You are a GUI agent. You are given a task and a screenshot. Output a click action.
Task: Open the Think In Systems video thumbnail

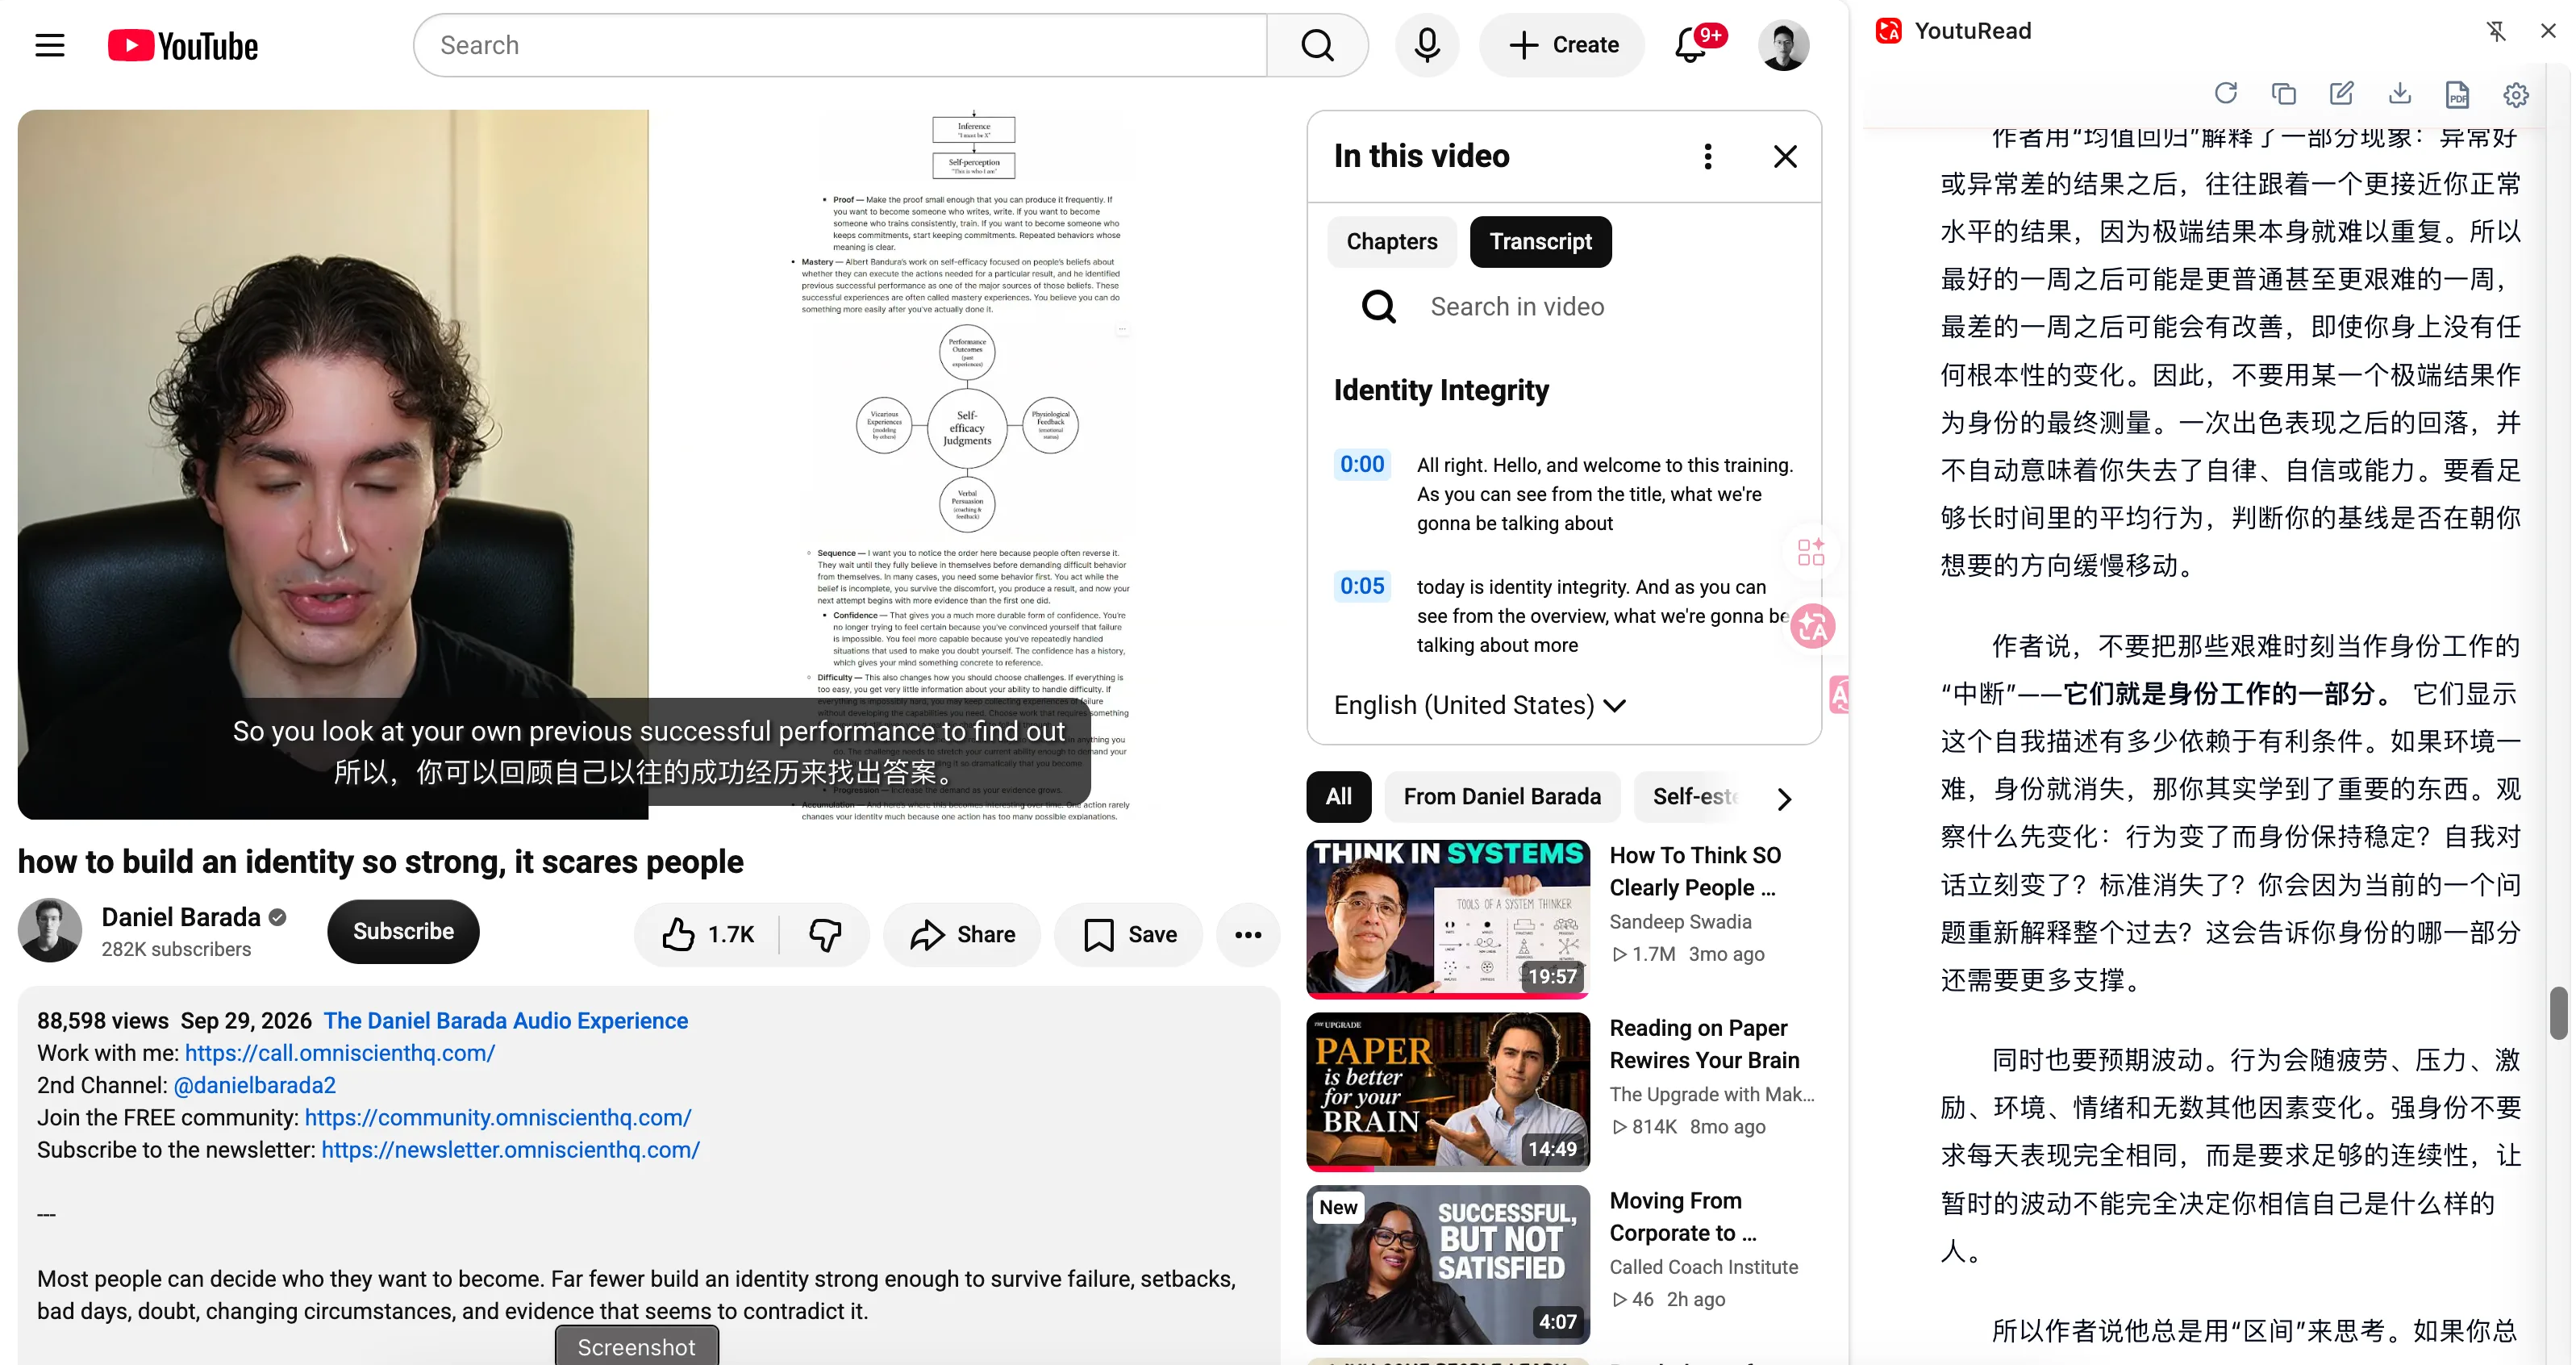point(1448,919)
